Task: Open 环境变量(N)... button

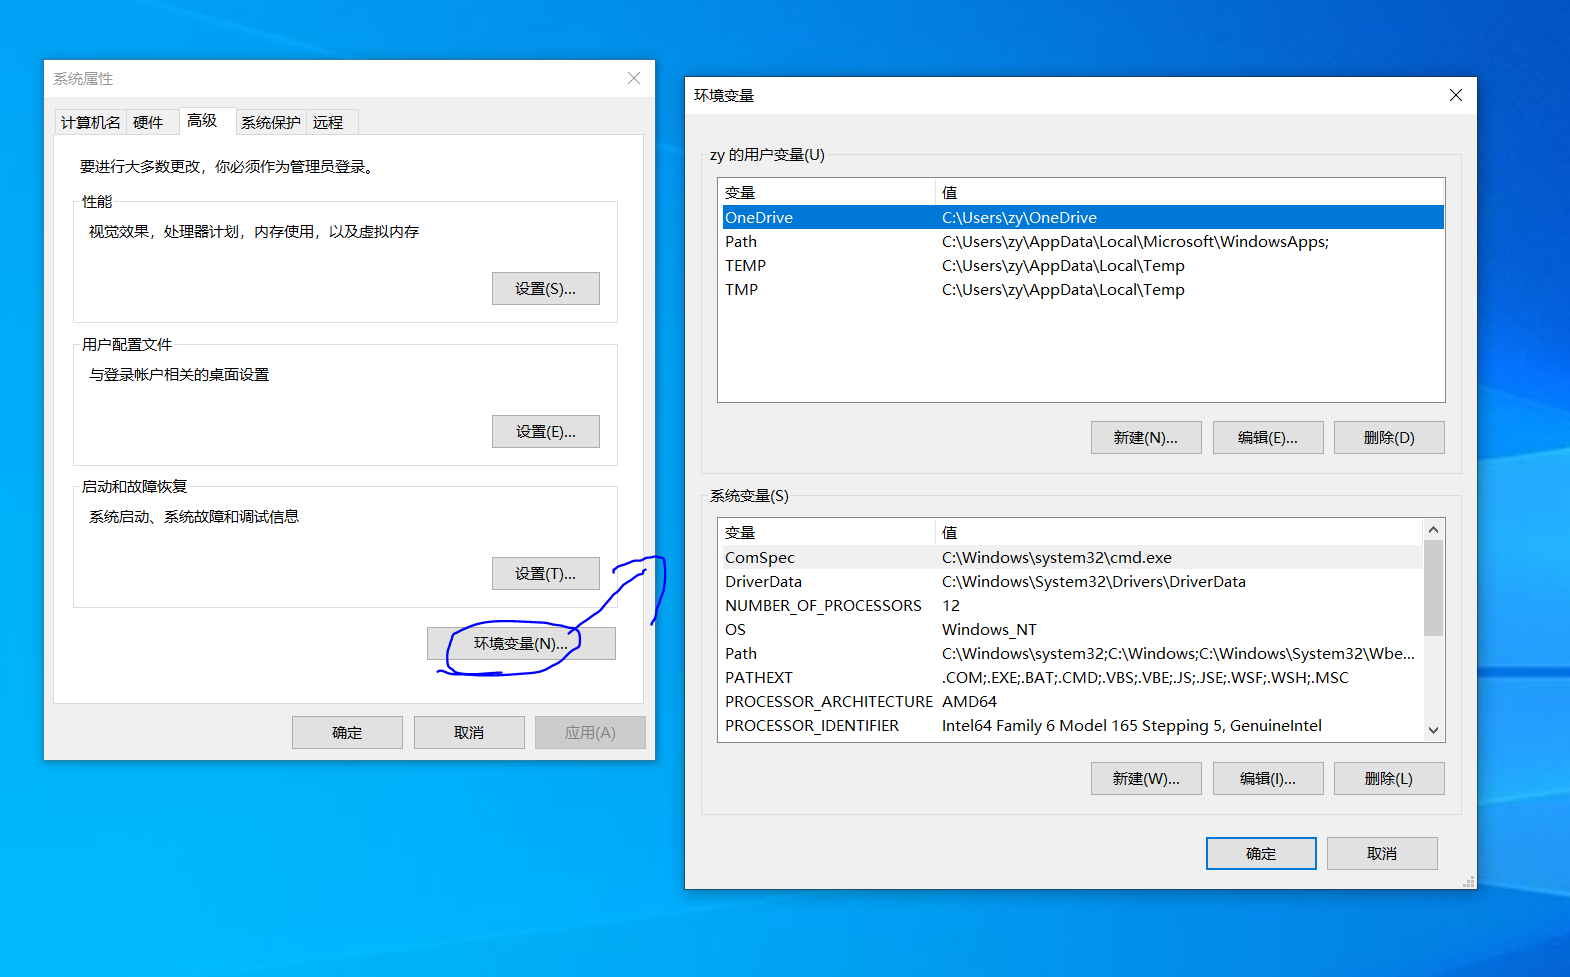Action: 521,643
